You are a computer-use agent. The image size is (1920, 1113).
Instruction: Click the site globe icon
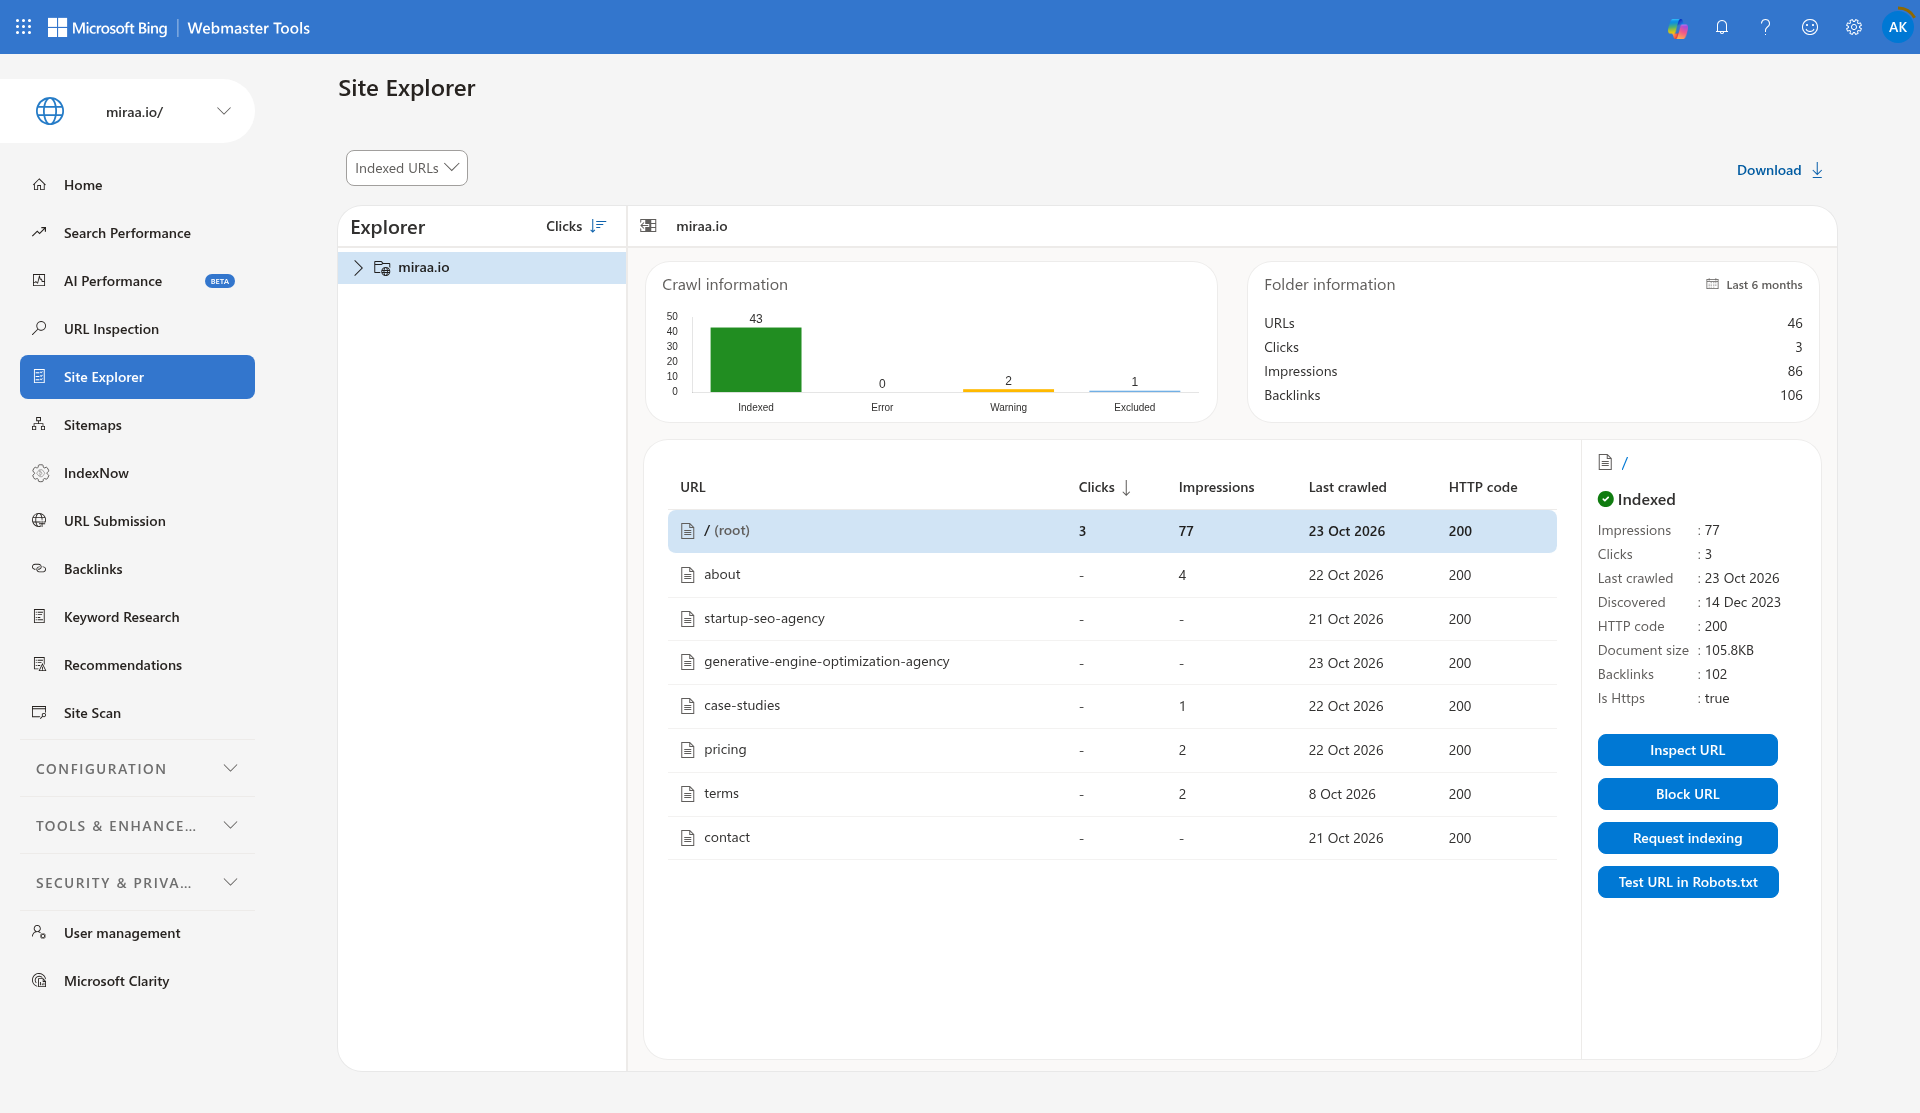tap(50, 111)
